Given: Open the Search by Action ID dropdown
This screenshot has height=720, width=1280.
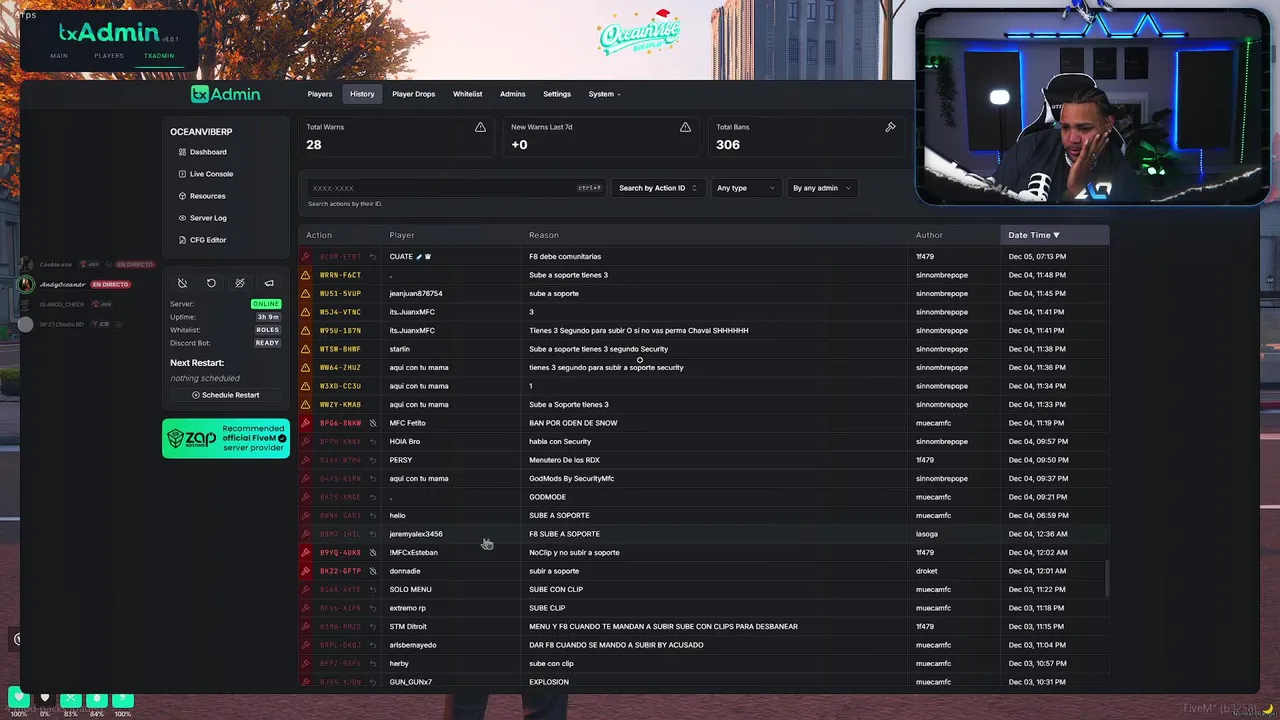Looking at the screenshot, I should [658, 188].
